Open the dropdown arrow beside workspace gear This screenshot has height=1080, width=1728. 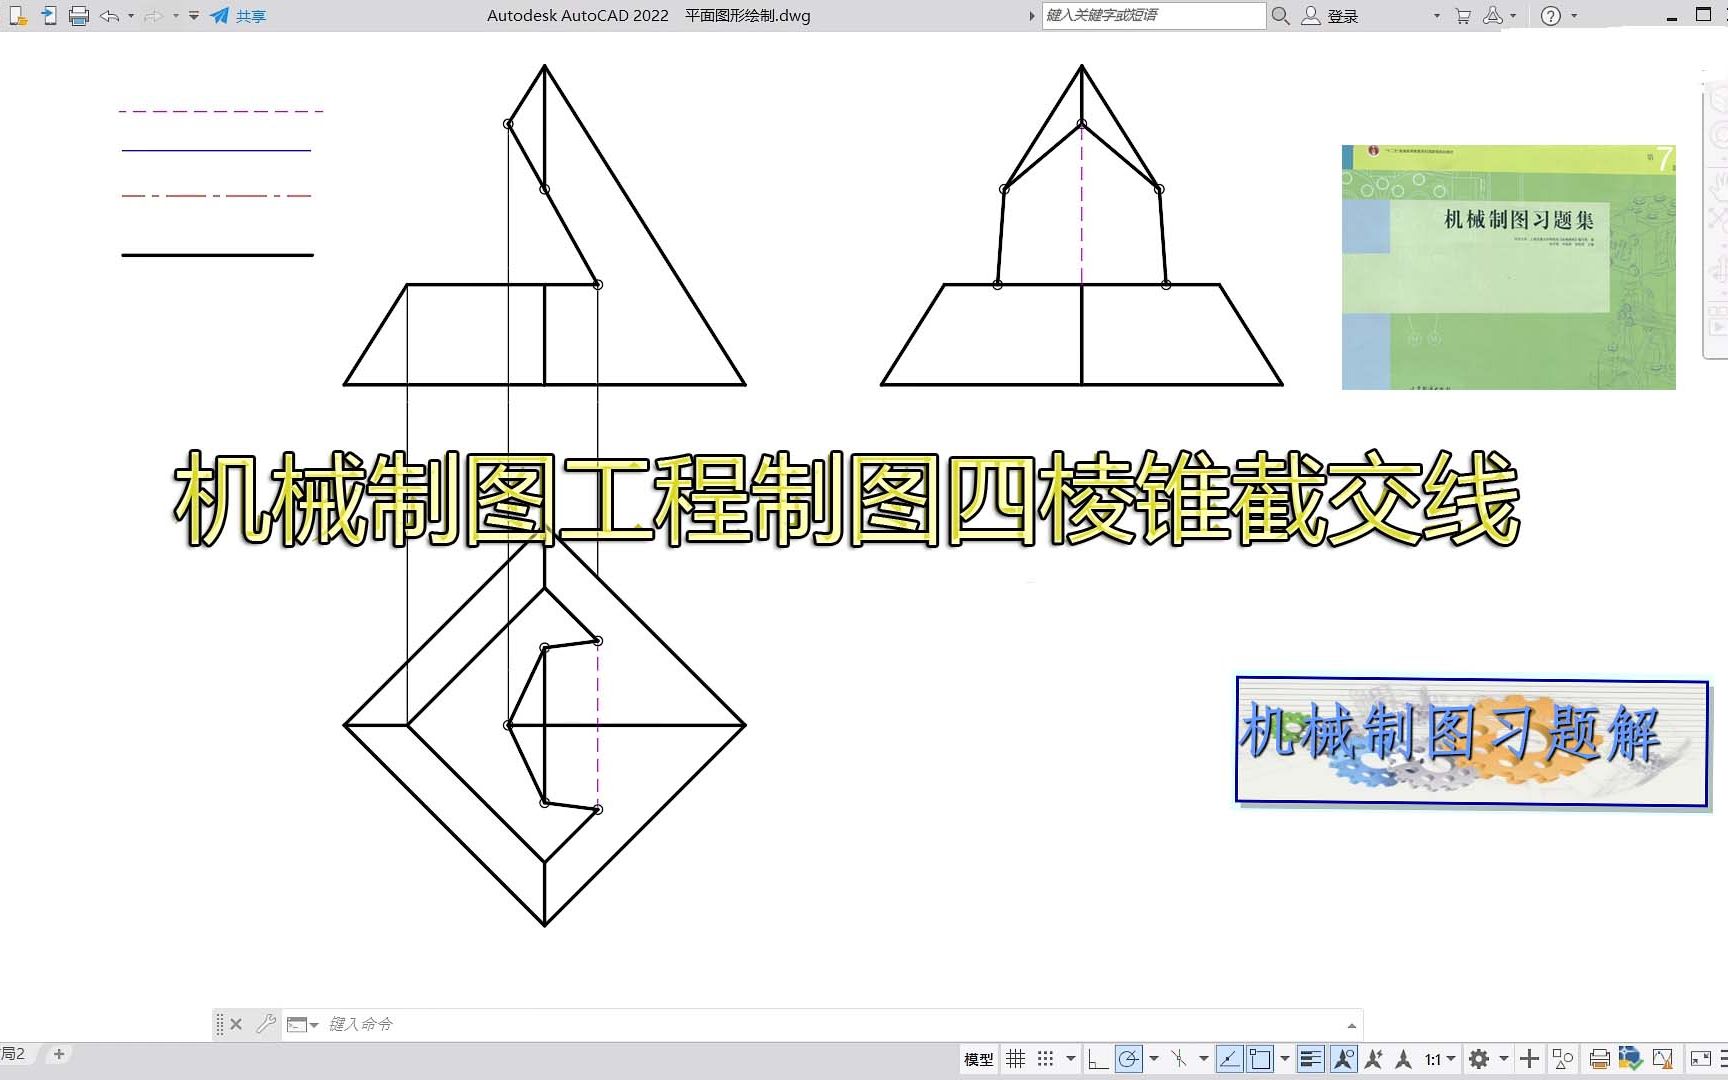click(x=1503, y=1059)
